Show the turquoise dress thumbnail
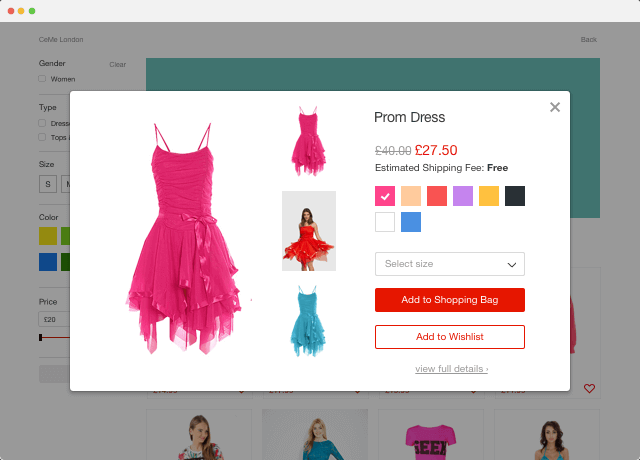 point(309,321)
